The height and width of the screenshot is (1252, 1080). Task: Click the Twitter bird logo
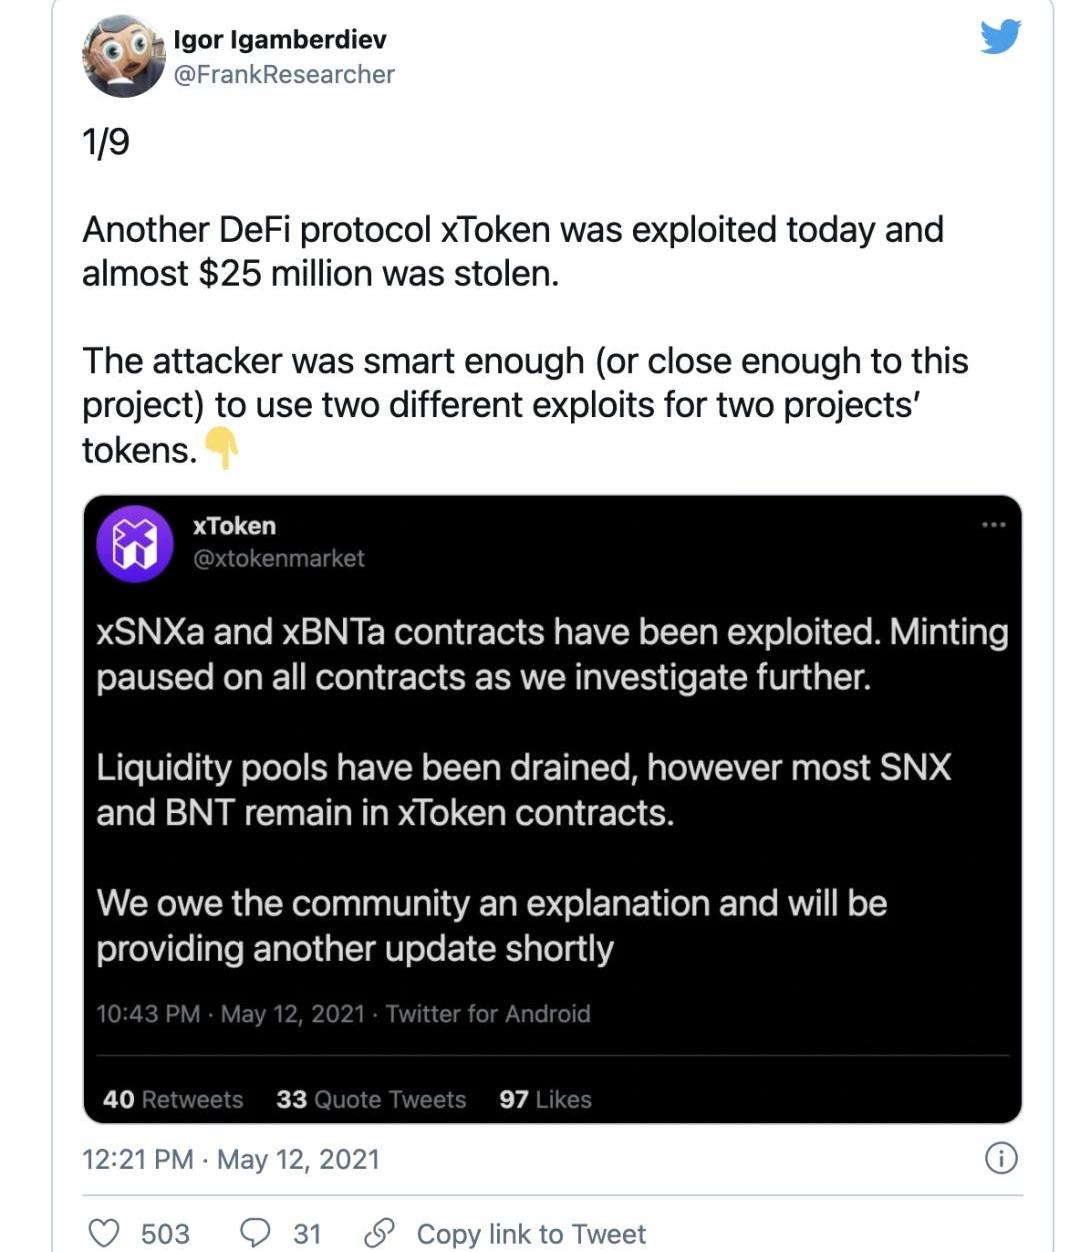1000,37
